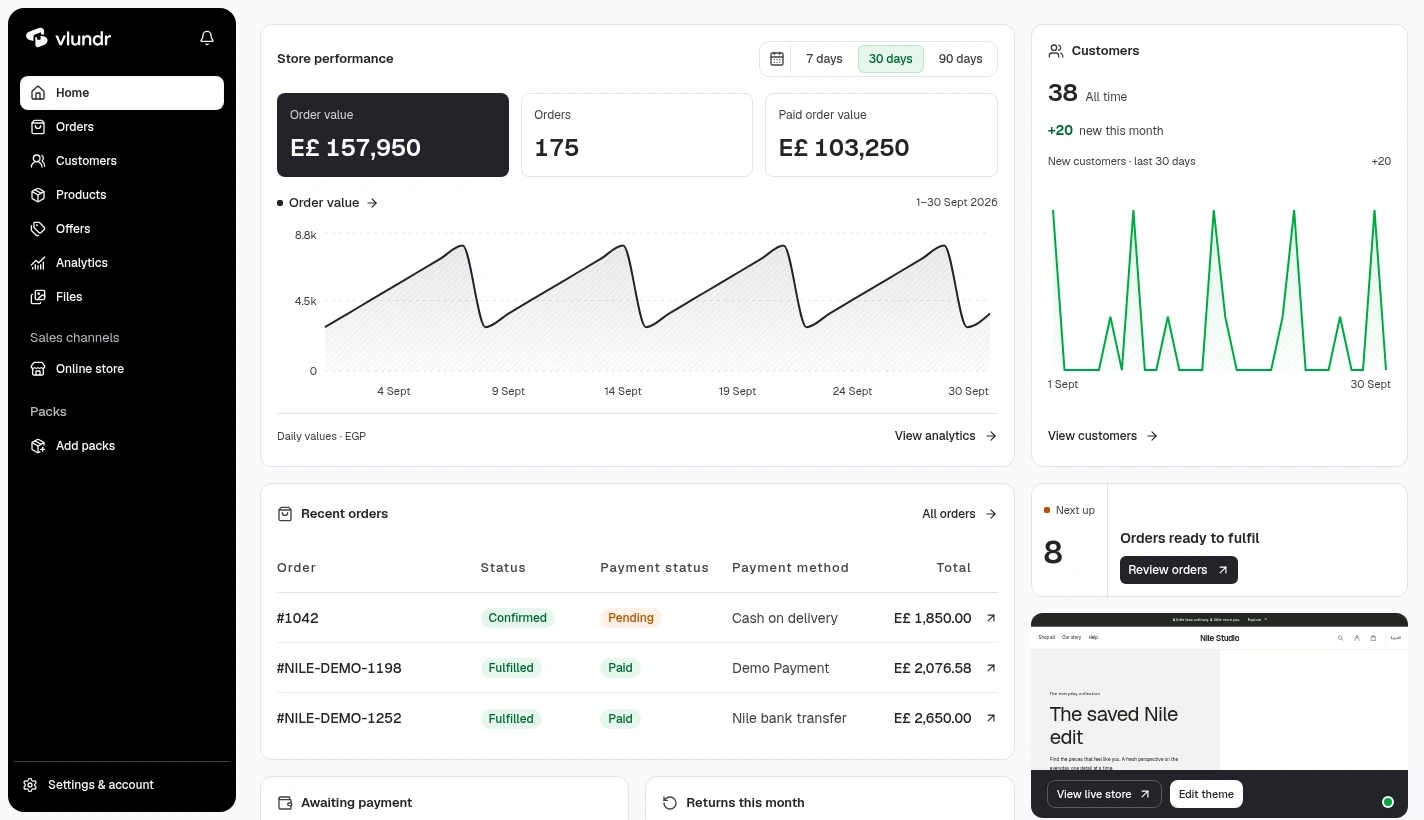Select the Orders metric card

(x=637, y=135)
